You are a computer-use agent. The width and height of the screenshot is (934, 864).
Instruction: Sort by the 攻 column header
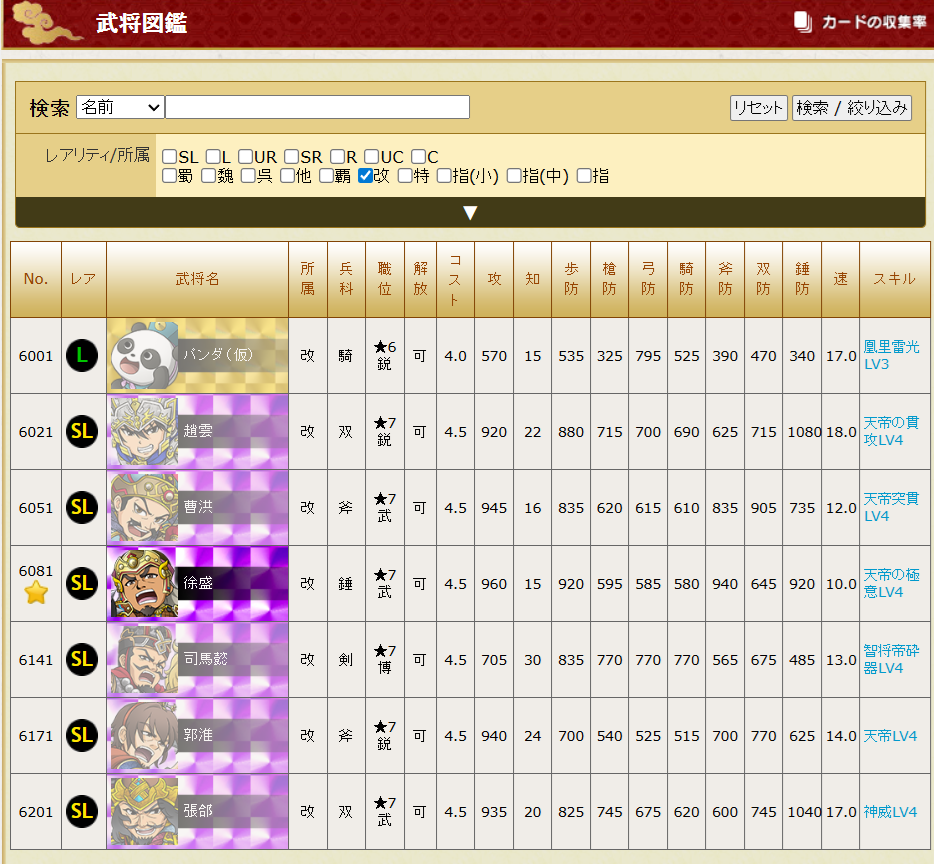pos(494,279)
